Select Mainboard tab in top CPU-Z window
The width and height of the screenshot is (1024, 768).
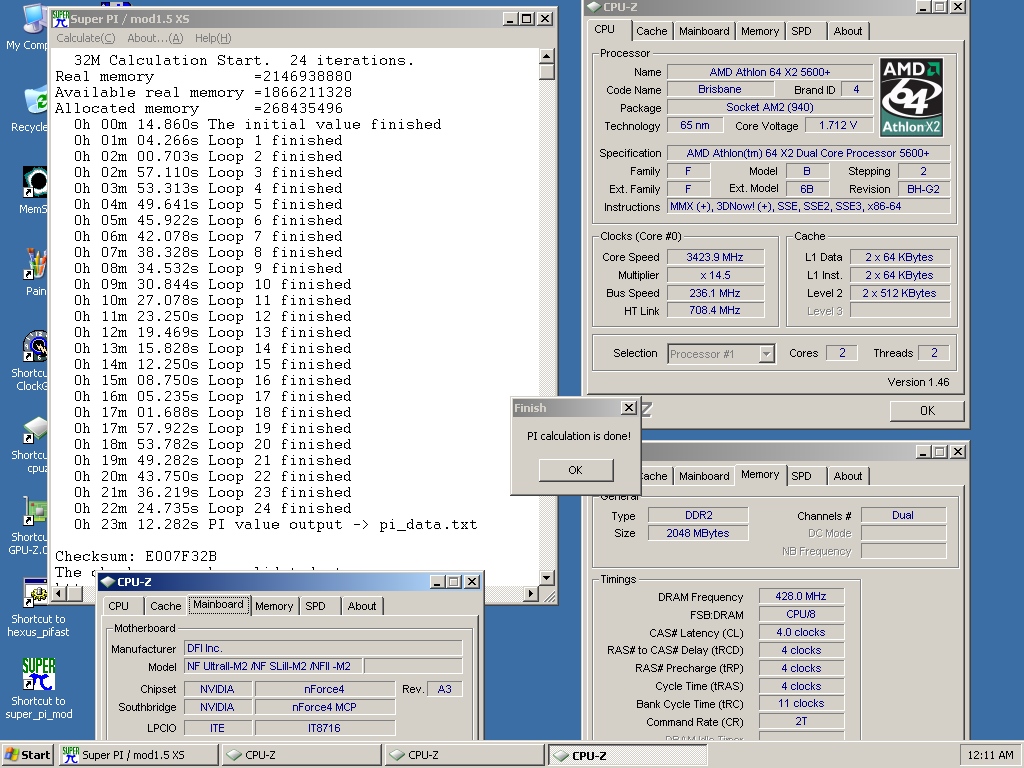(704, 31)
